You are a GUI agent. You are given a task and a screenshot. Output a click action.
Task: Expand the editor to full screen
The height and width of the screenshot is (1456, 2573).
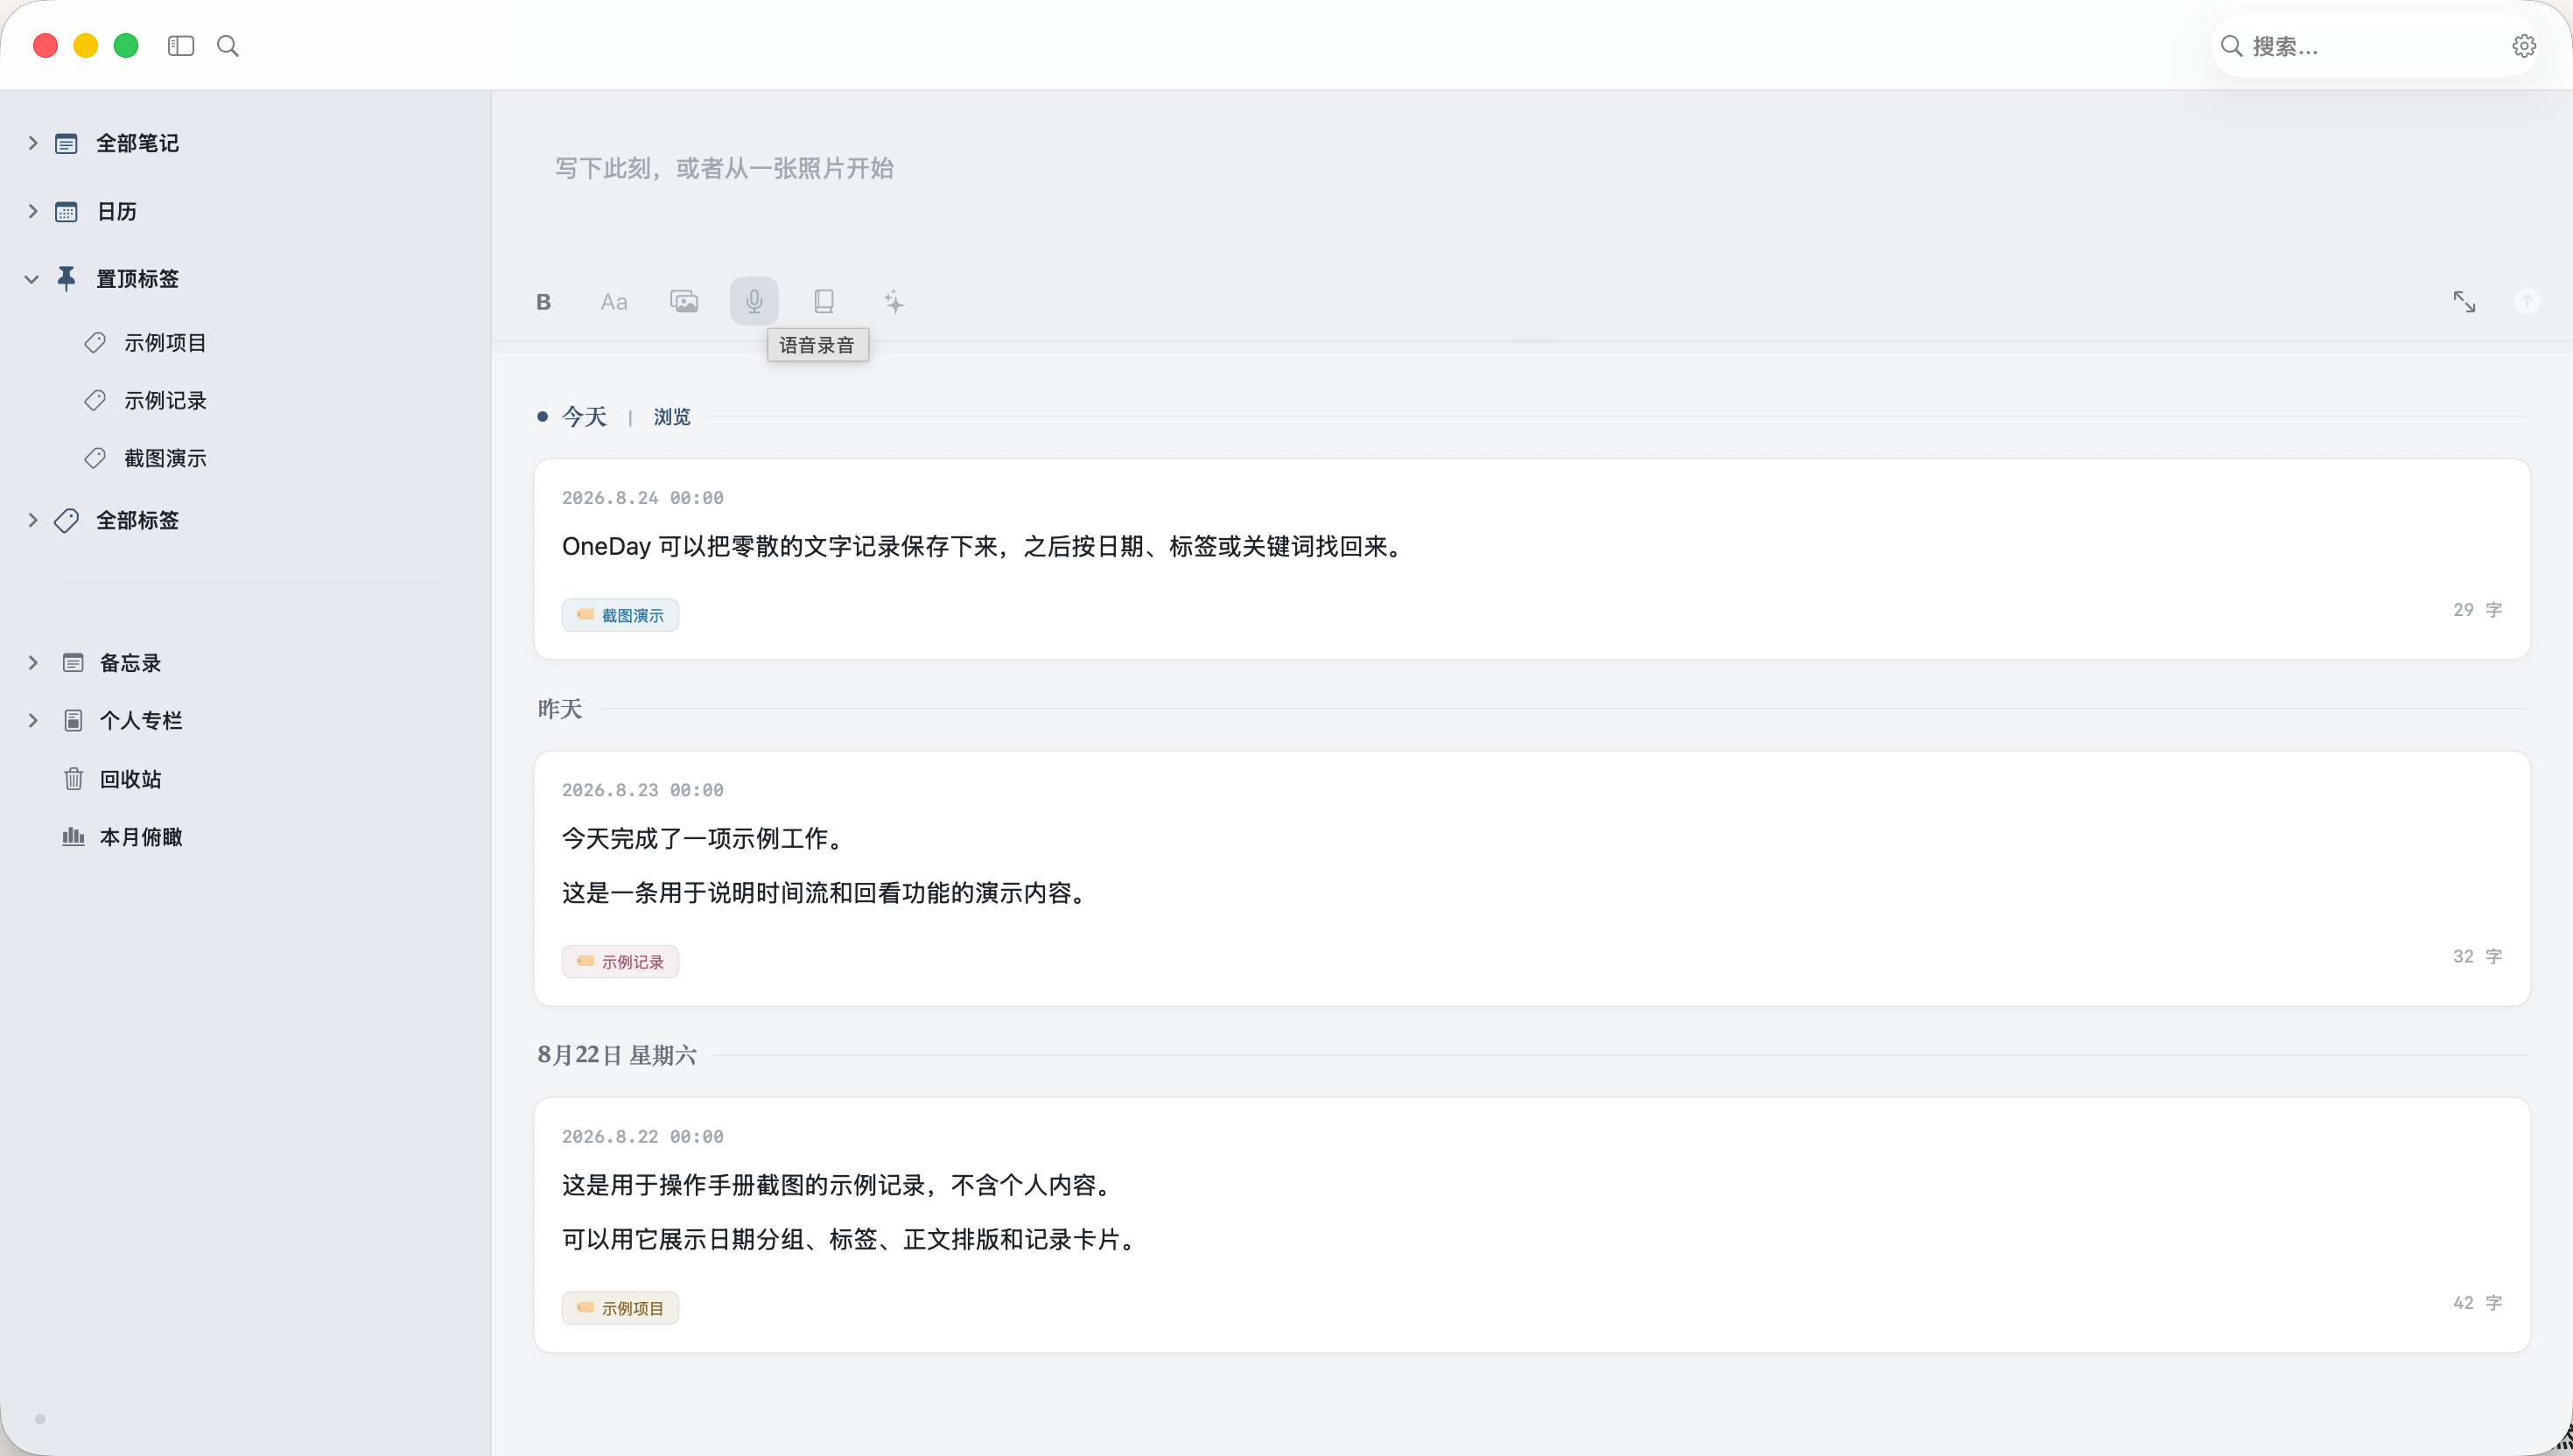2464,302
